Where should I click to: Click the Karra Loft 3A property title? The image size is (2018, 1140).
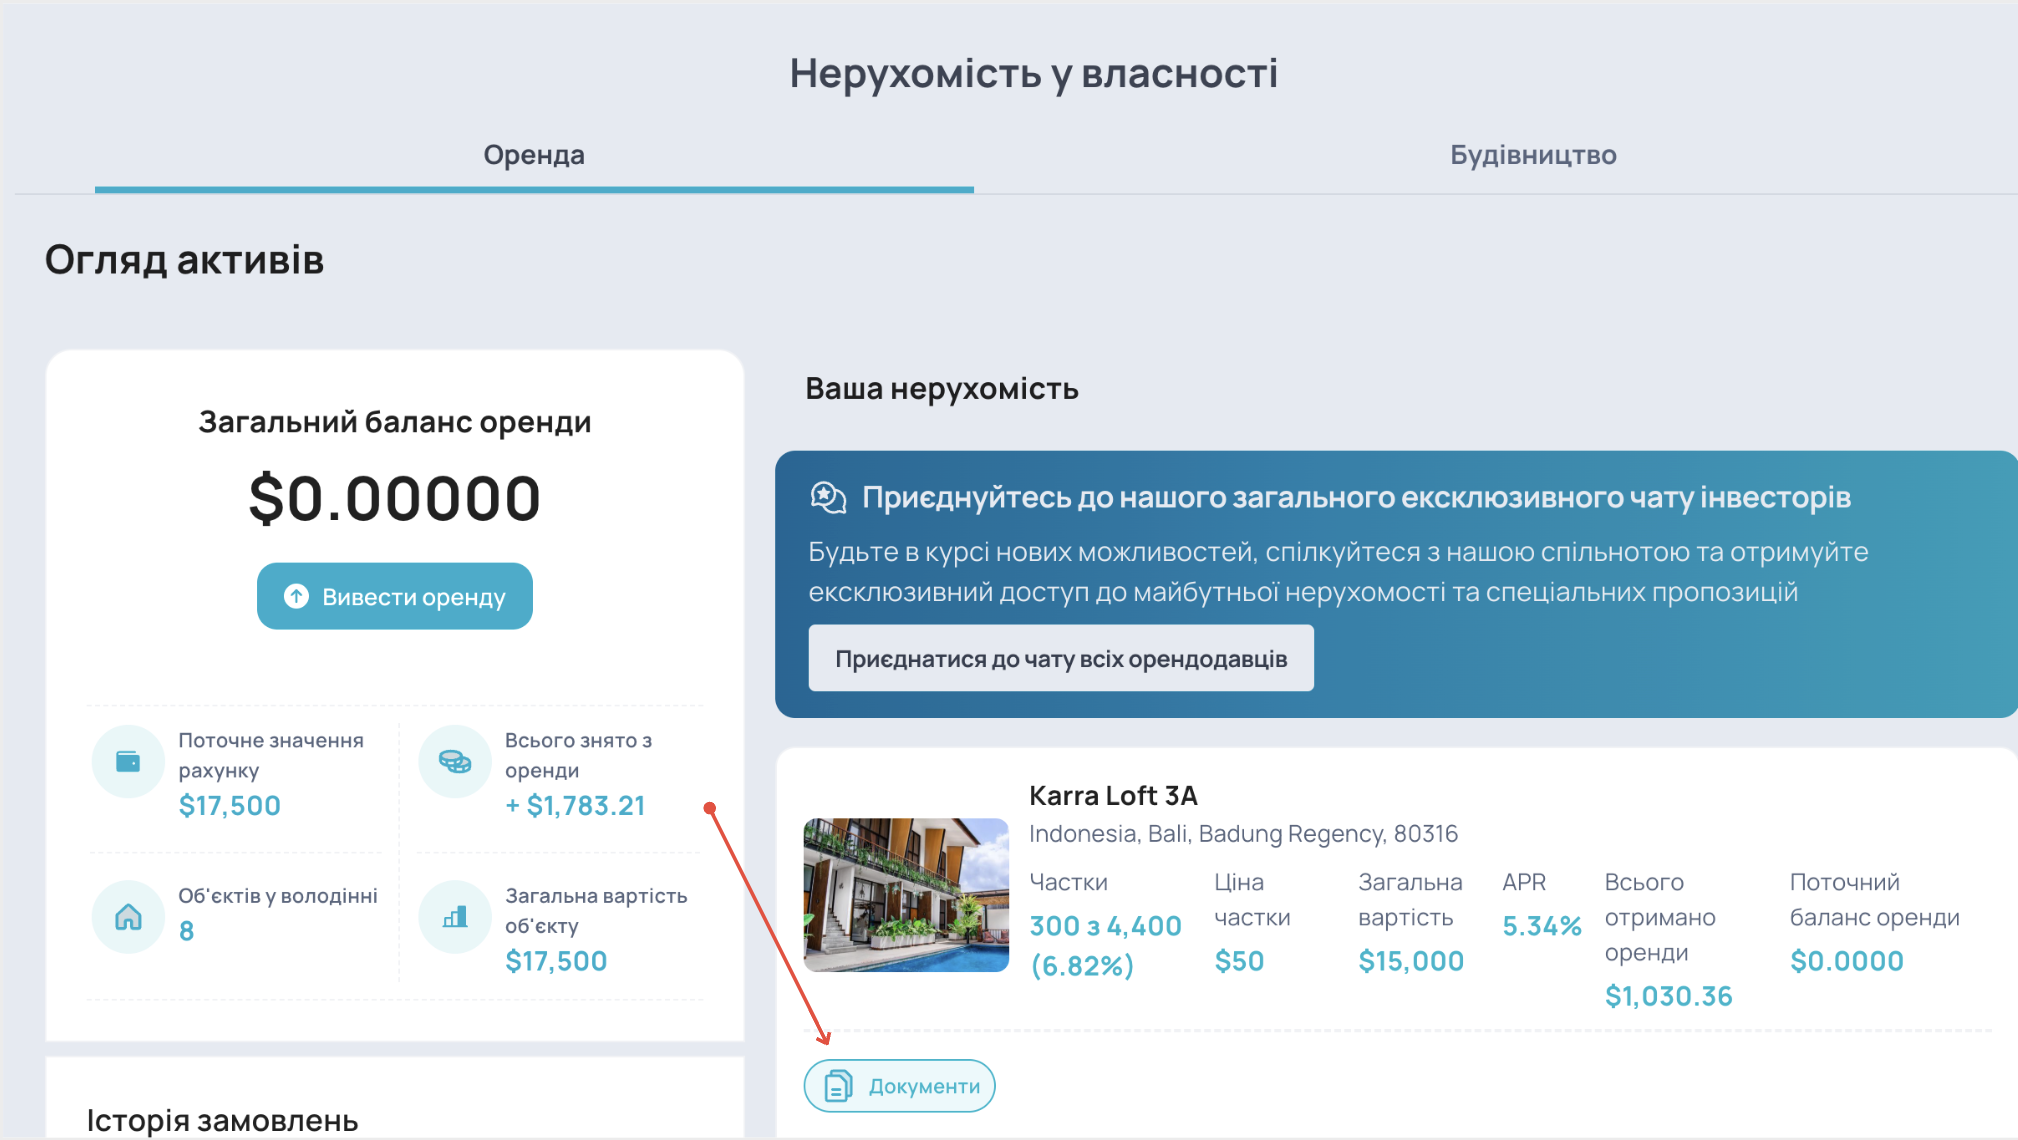click(1113, 796)
